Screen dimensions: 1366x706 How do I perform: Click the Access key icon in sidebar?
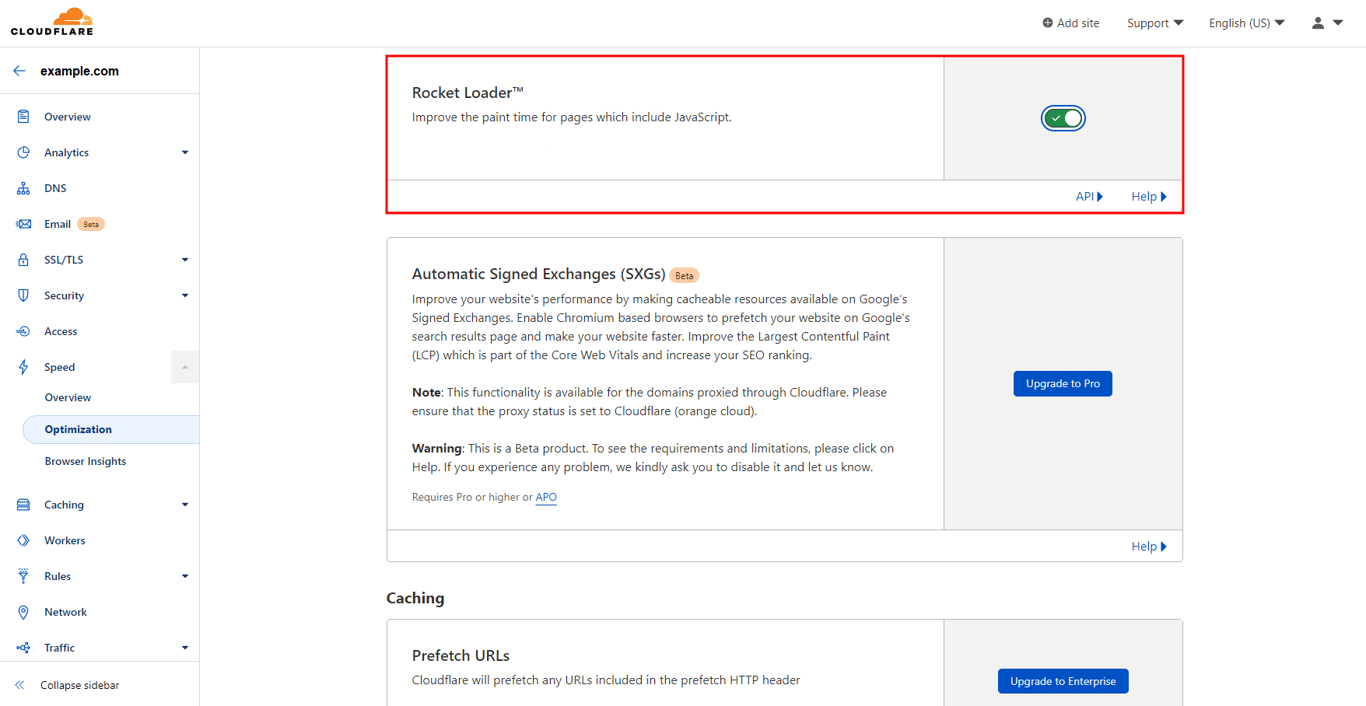tap(22, 331)
